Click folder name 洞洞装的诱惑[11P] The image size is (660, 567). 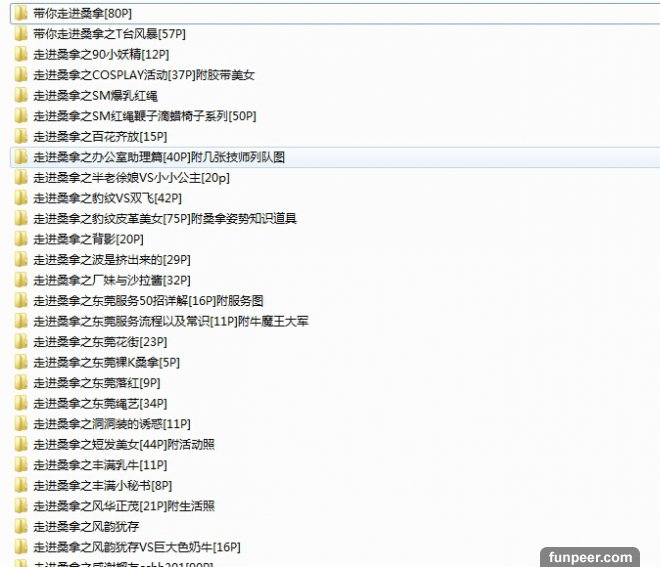tap(111, 423)
